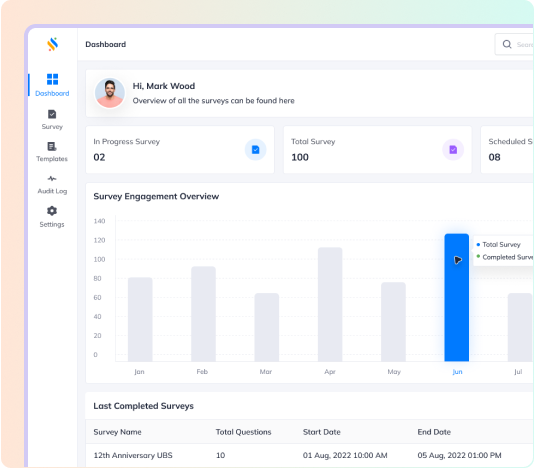Click the Jul bar in the chart
Image resolution: width=534 pixels, height=468 pixels.
click(520, 327)
